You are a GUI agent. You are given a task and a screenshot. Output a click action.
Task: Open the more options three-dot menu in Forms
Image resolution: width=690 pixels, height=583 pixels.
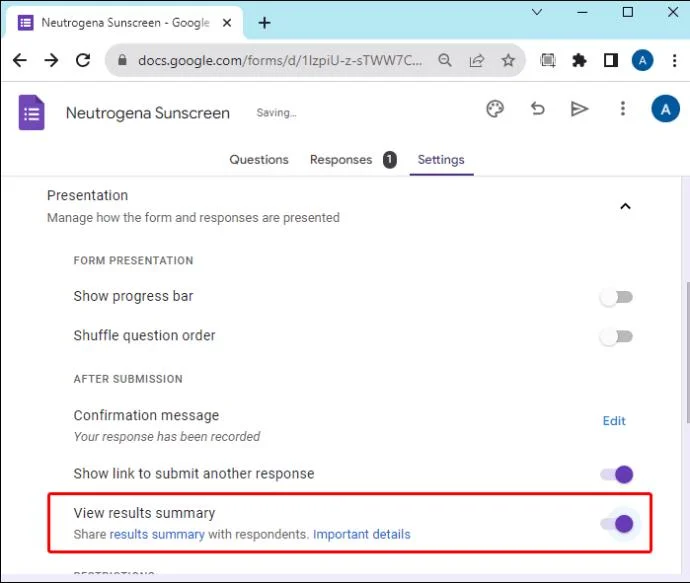coord(622,109)
